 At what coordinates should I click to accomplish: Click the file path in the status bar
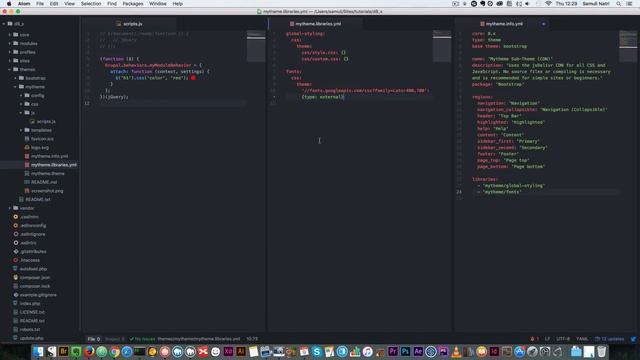[x=199, y=339]
